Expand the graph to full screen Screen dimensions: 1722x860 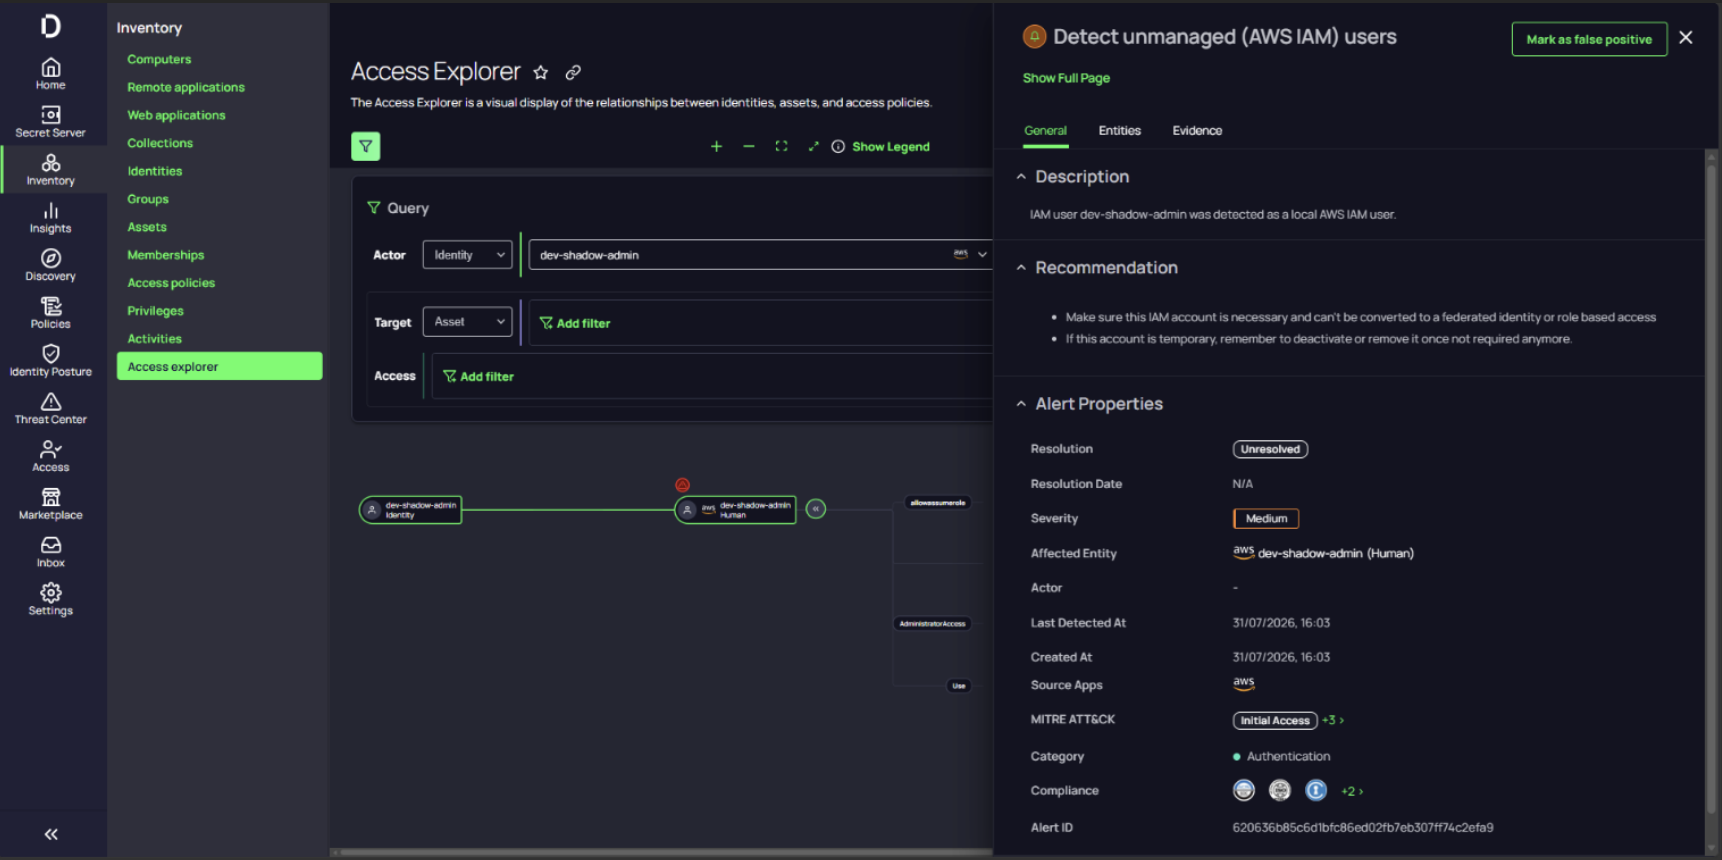pyautogui.click(x=814, y=147)
